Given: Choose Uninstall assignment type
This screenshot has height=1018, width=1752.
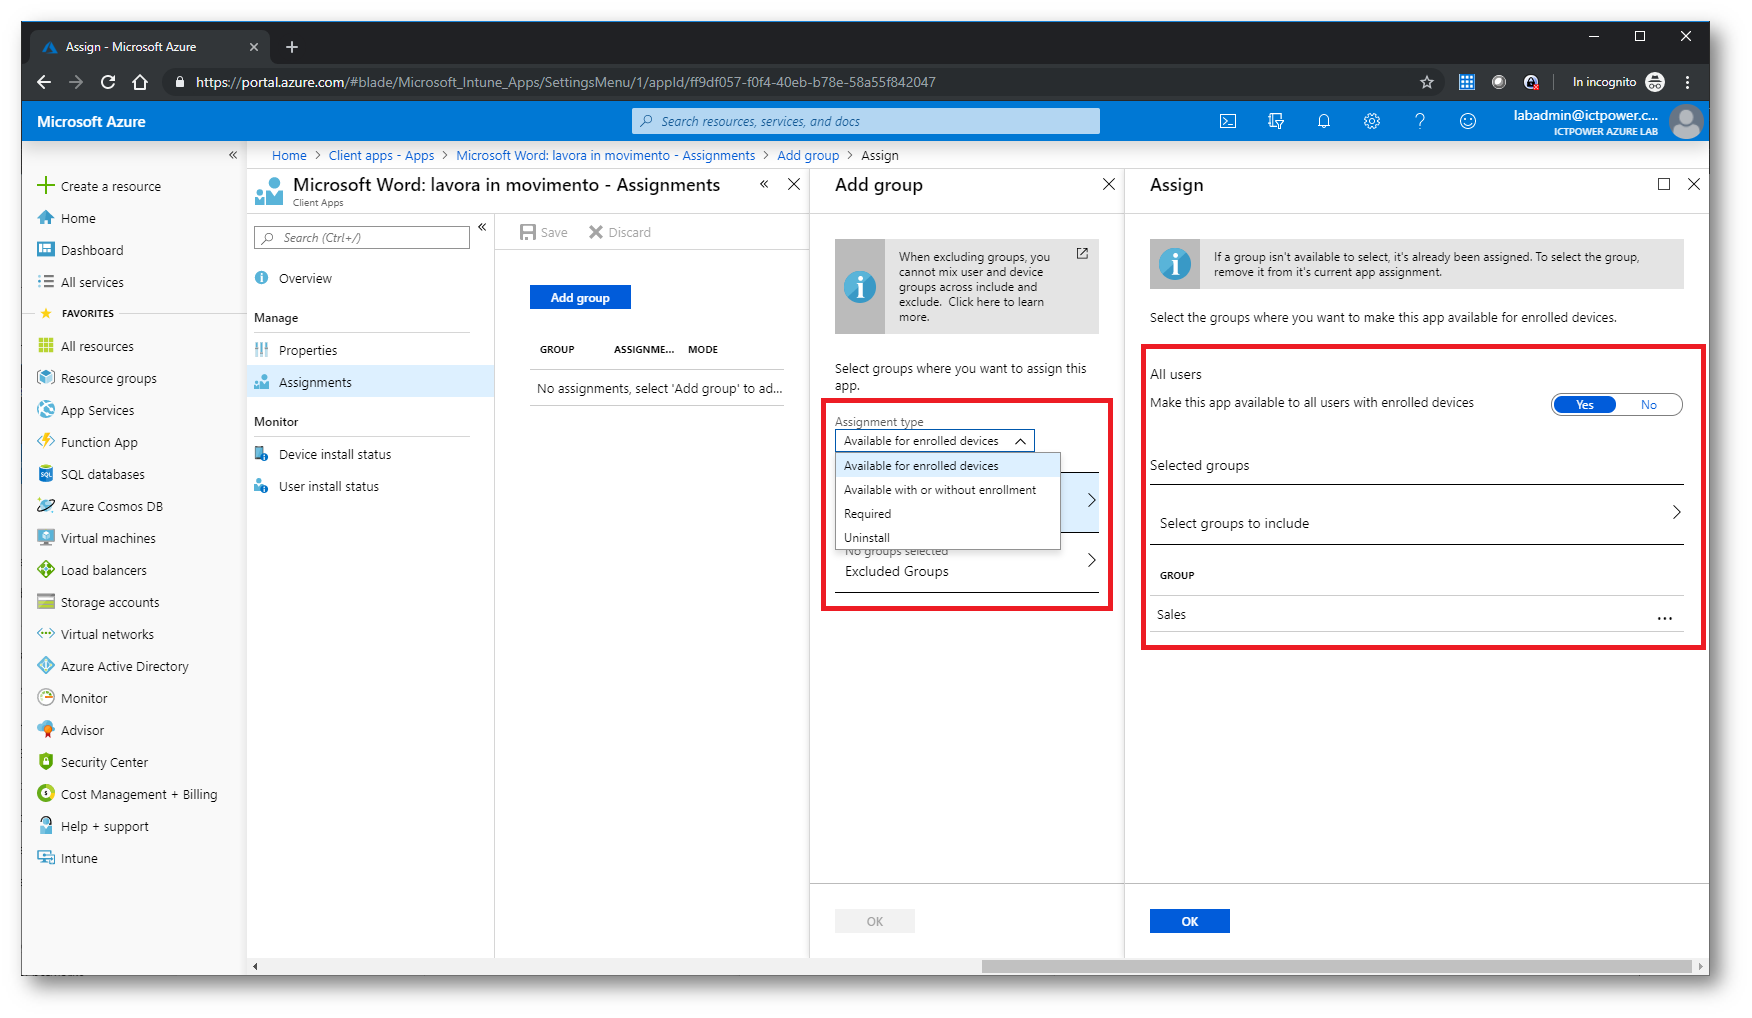Looking at the screenshot, I should coord(948,538).
